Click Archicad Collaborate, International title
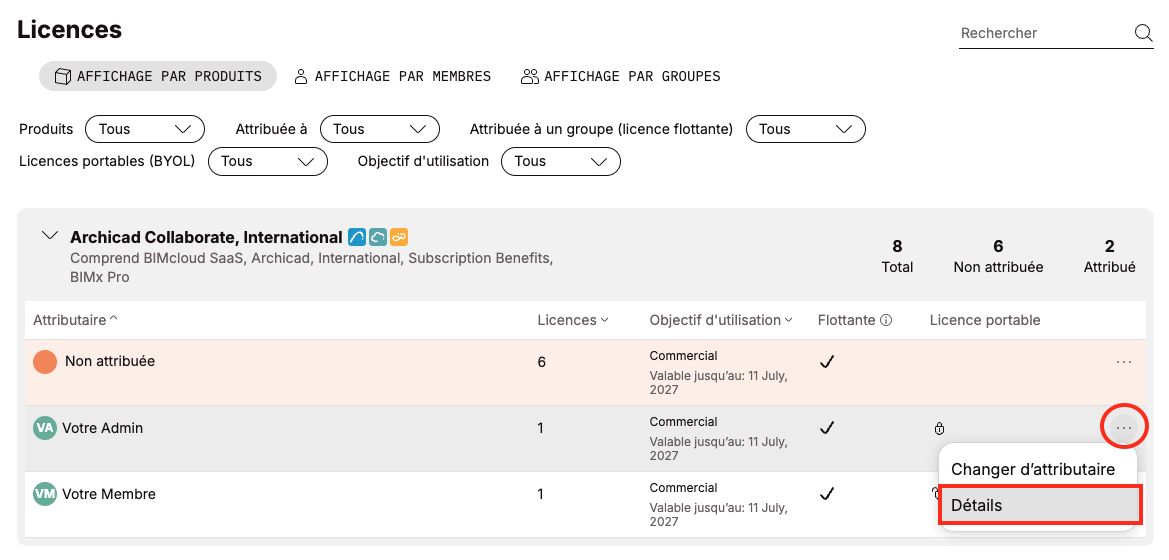The width and height of the screenshot is (1169, 560). click(206, 237)
